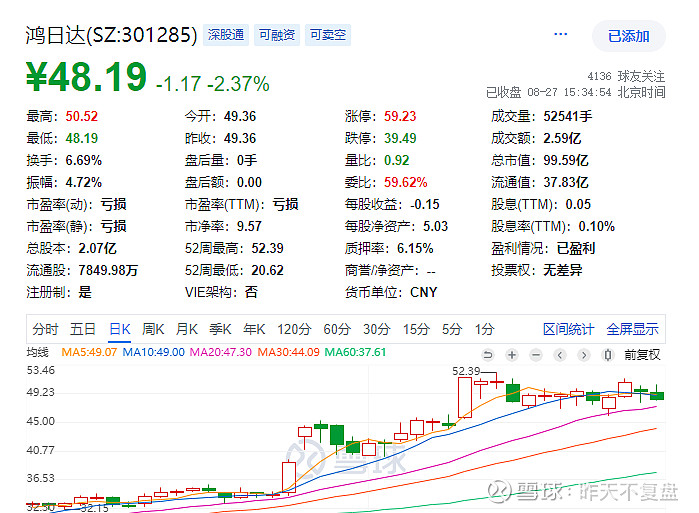Click the MA5:49.07 indicator label

click(x=89, y=352)
